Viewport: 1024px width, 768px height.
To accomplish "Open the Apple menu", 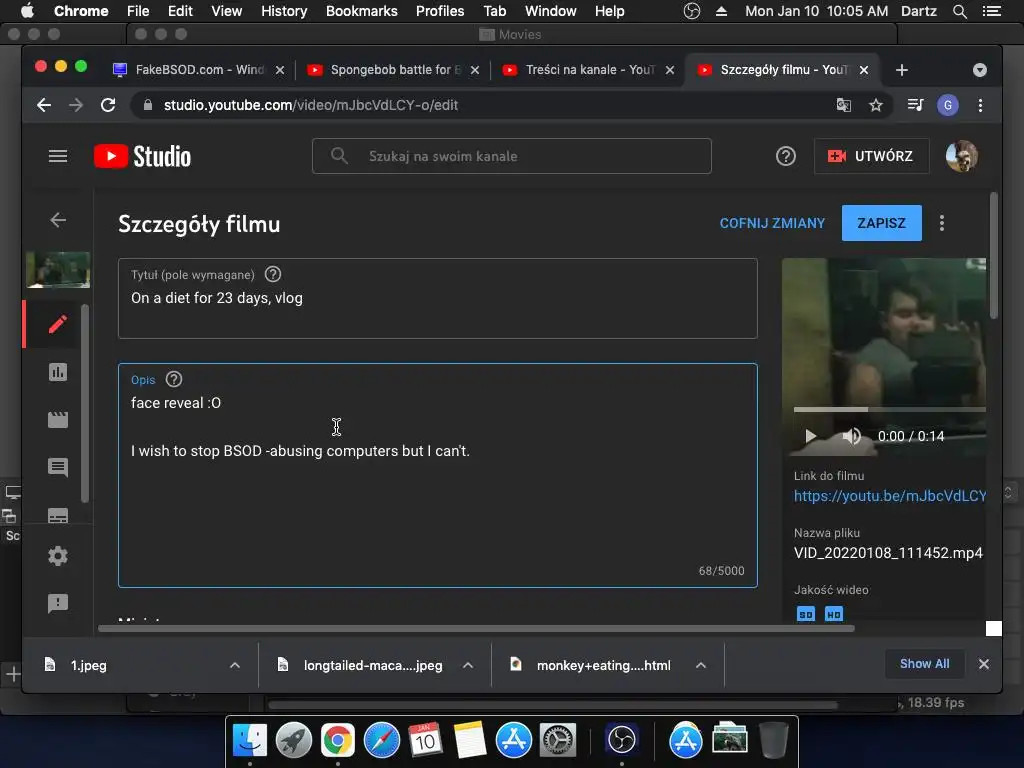I will 27,11.
